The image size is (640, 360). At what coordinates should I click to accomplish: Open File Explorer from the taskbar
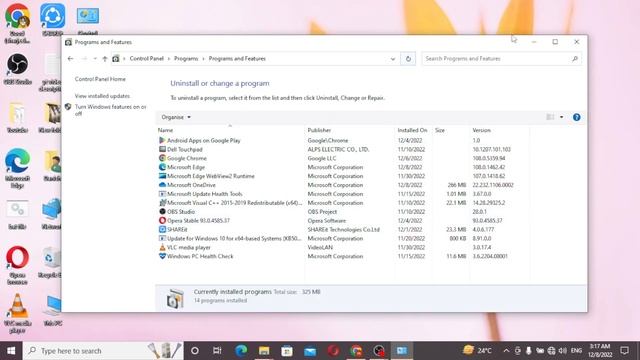pyautogui.click(x=264, y=351)
